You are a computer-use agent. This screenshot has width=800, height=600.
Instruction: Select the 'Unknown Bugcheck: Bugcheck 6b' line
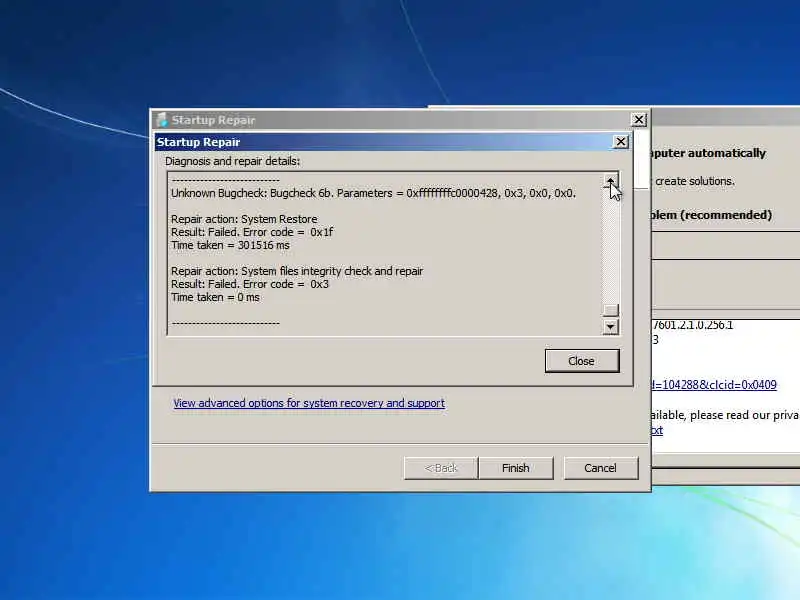coord(373,193)
